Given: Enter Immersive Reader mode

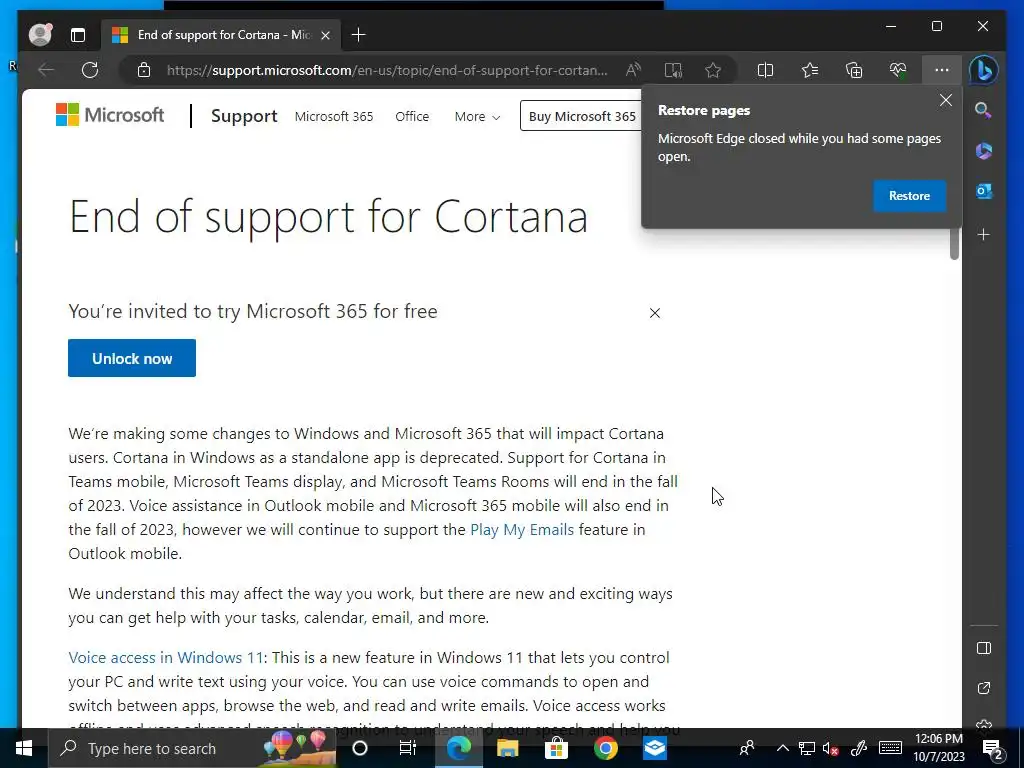Looking at the screenshot, I should pos(673,70).
